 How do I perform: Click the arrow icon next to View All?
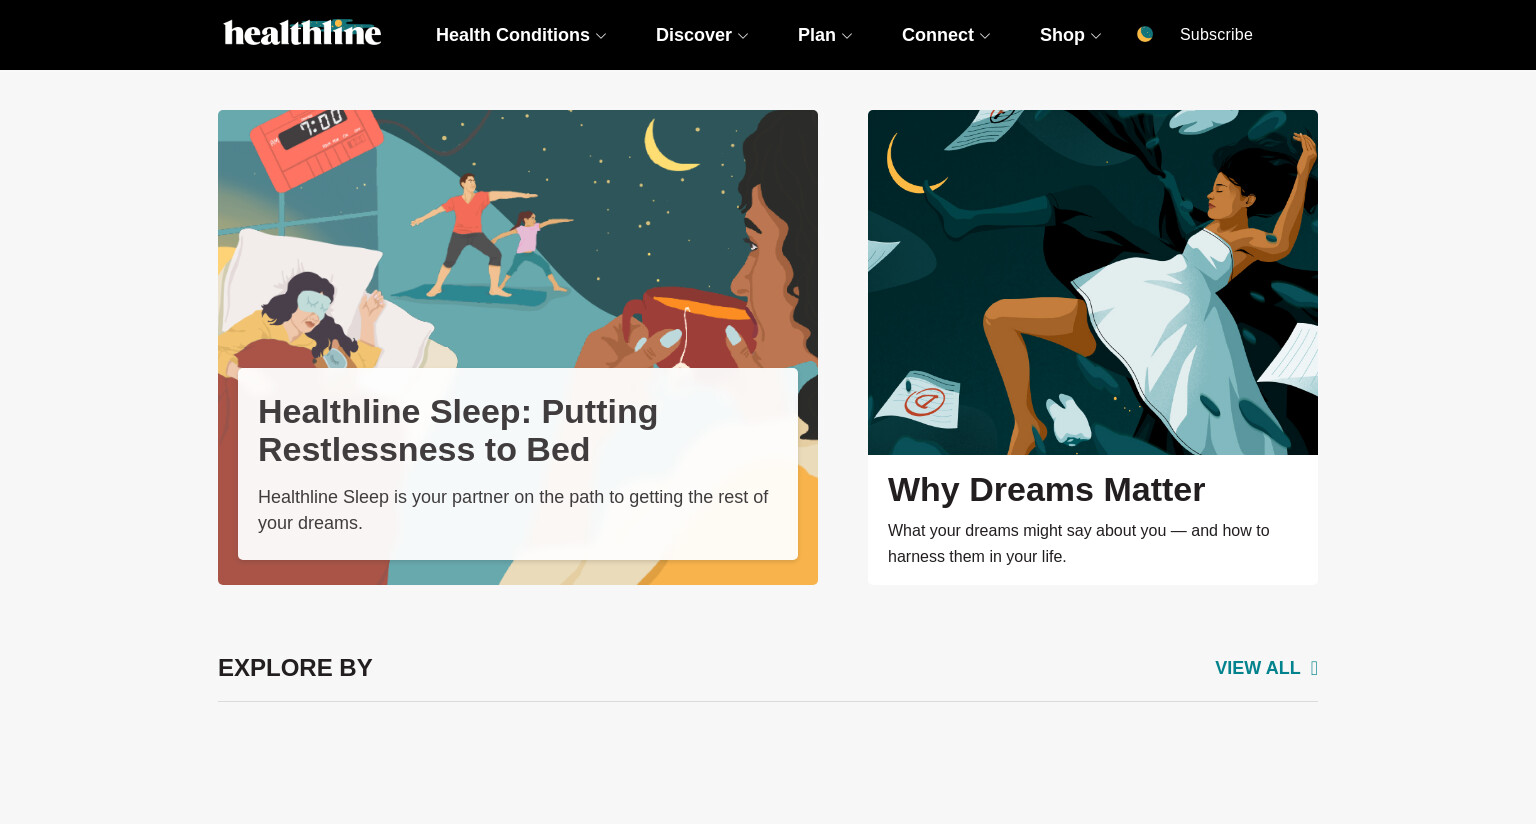(1314, 668)
